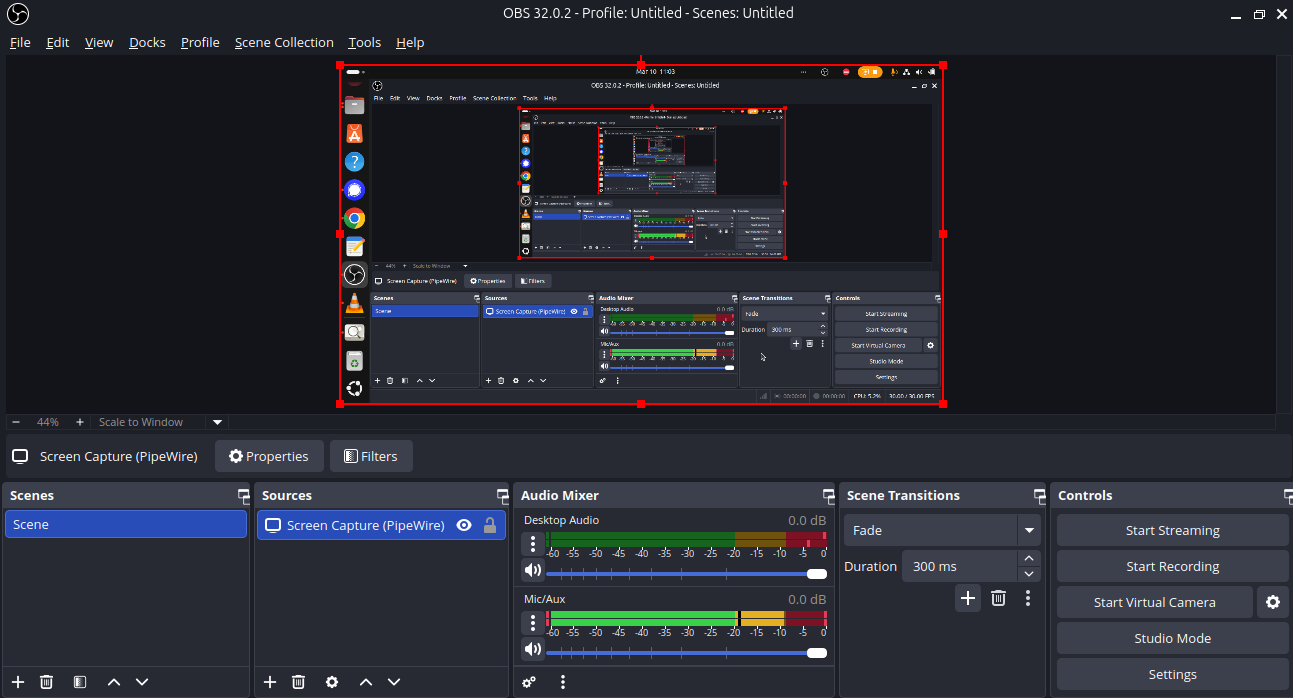The height and width of the screenshot is (698, 1293).
Task: Mute the Desktop Audio speaker
Action: click(x=533, y=571)
